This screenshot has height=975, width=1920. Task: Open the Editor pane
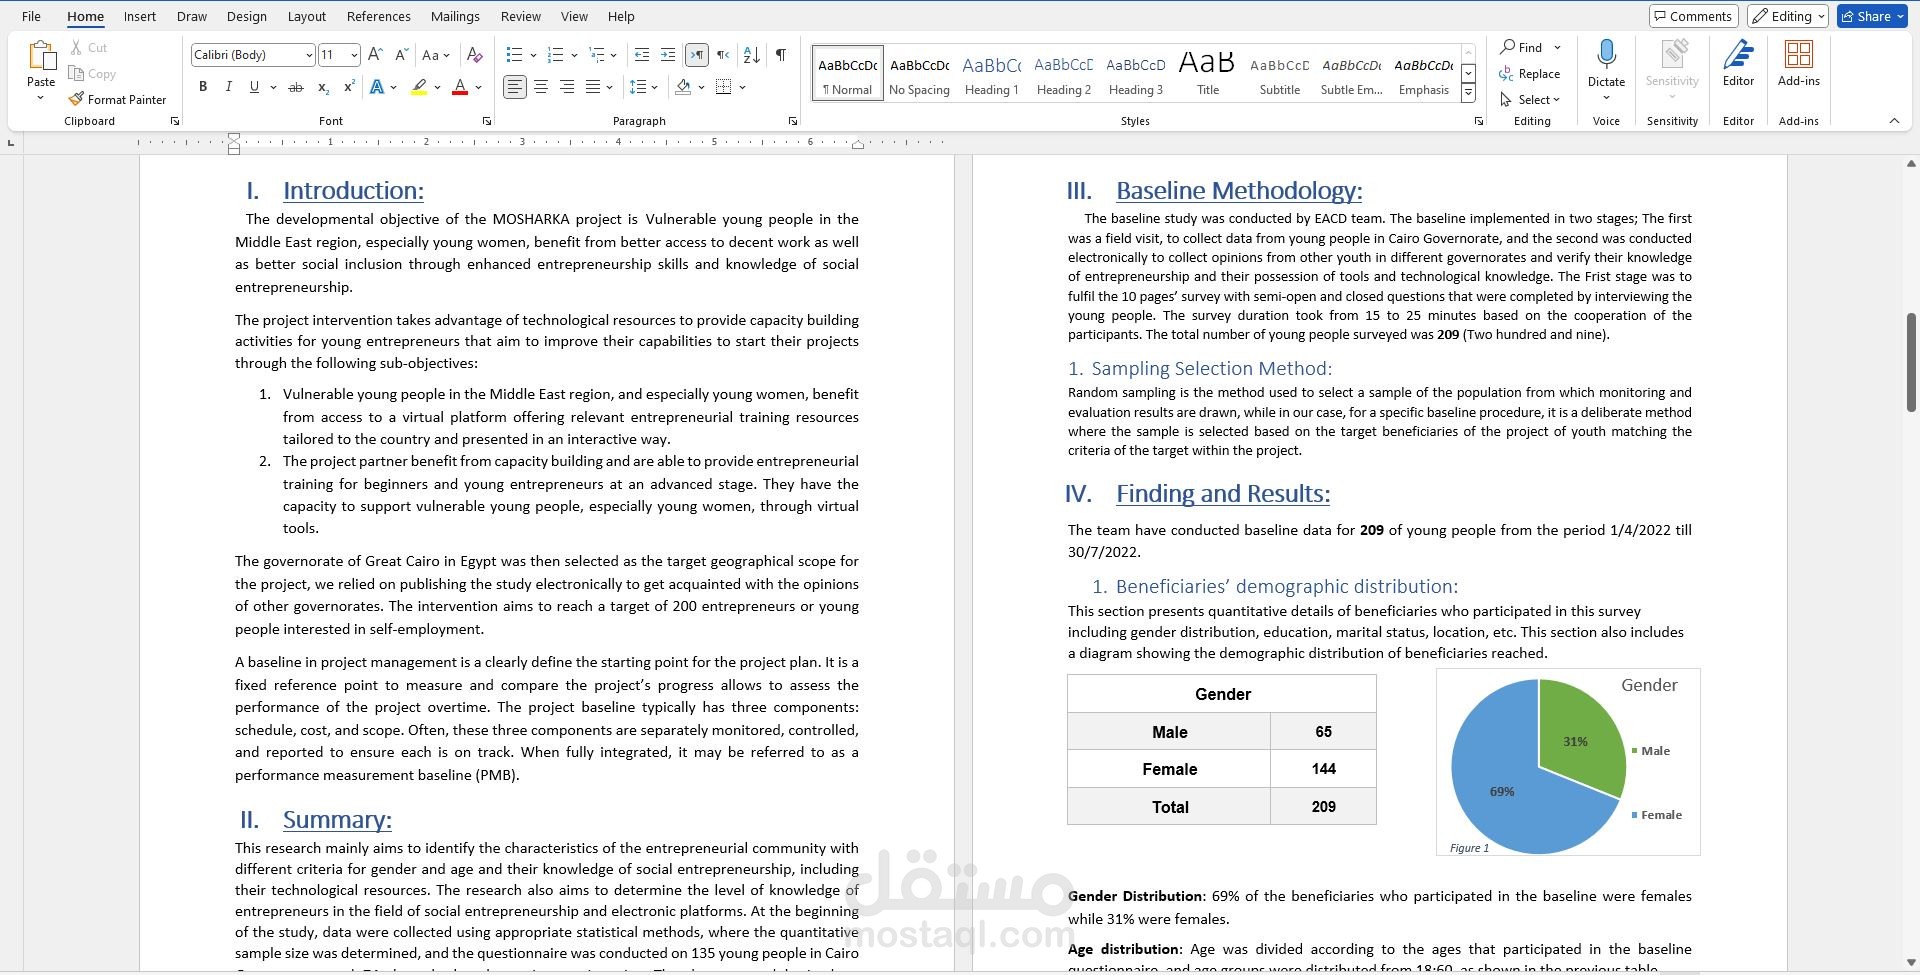[1738, 64]
